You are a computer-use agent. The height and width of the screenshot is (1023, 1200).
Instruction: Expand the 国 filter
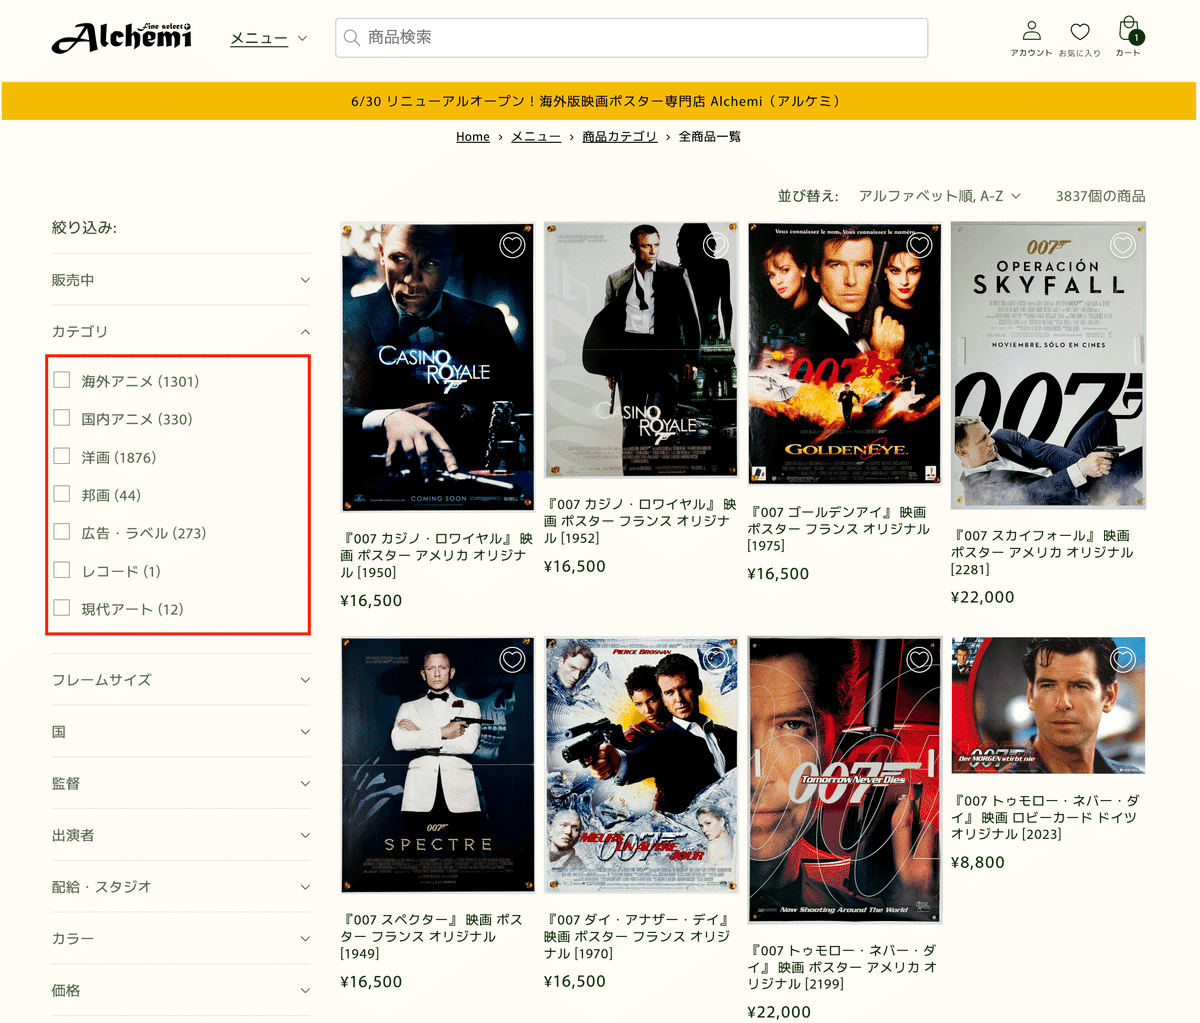[x=181, y=732]
